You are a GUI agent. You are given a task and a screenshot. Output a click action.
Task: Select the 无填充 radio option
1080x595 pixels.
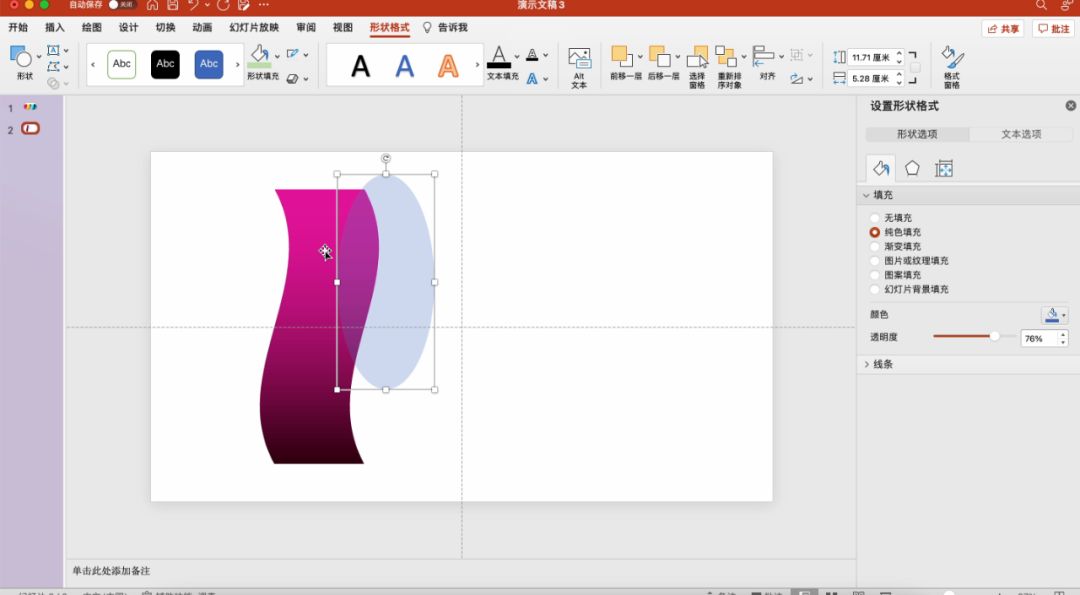(875, 218)
